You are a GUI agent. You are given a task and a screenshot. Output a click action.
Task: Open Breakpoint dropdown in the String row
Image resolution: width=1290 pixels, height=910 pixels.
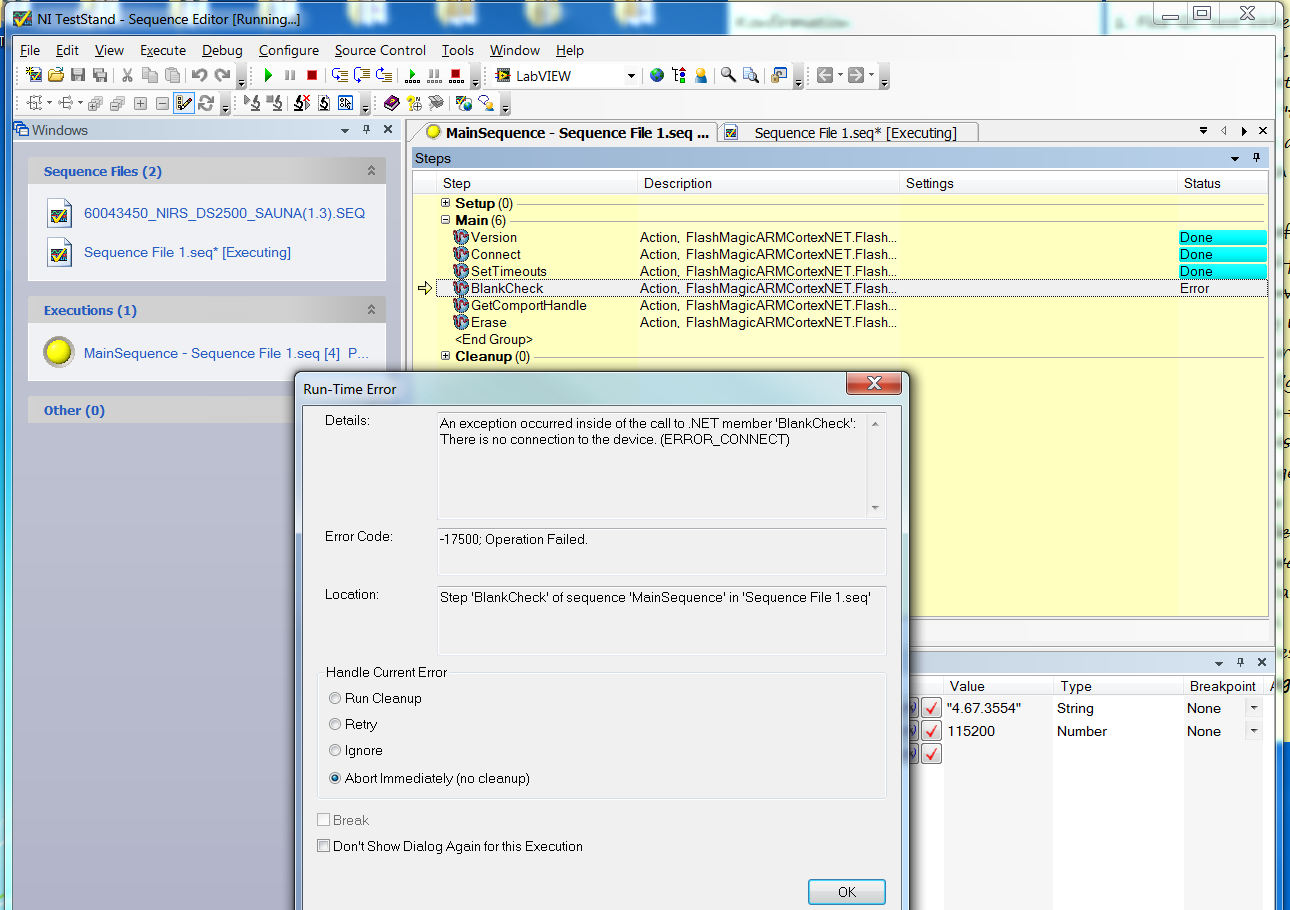click(x=1253, y=707)
